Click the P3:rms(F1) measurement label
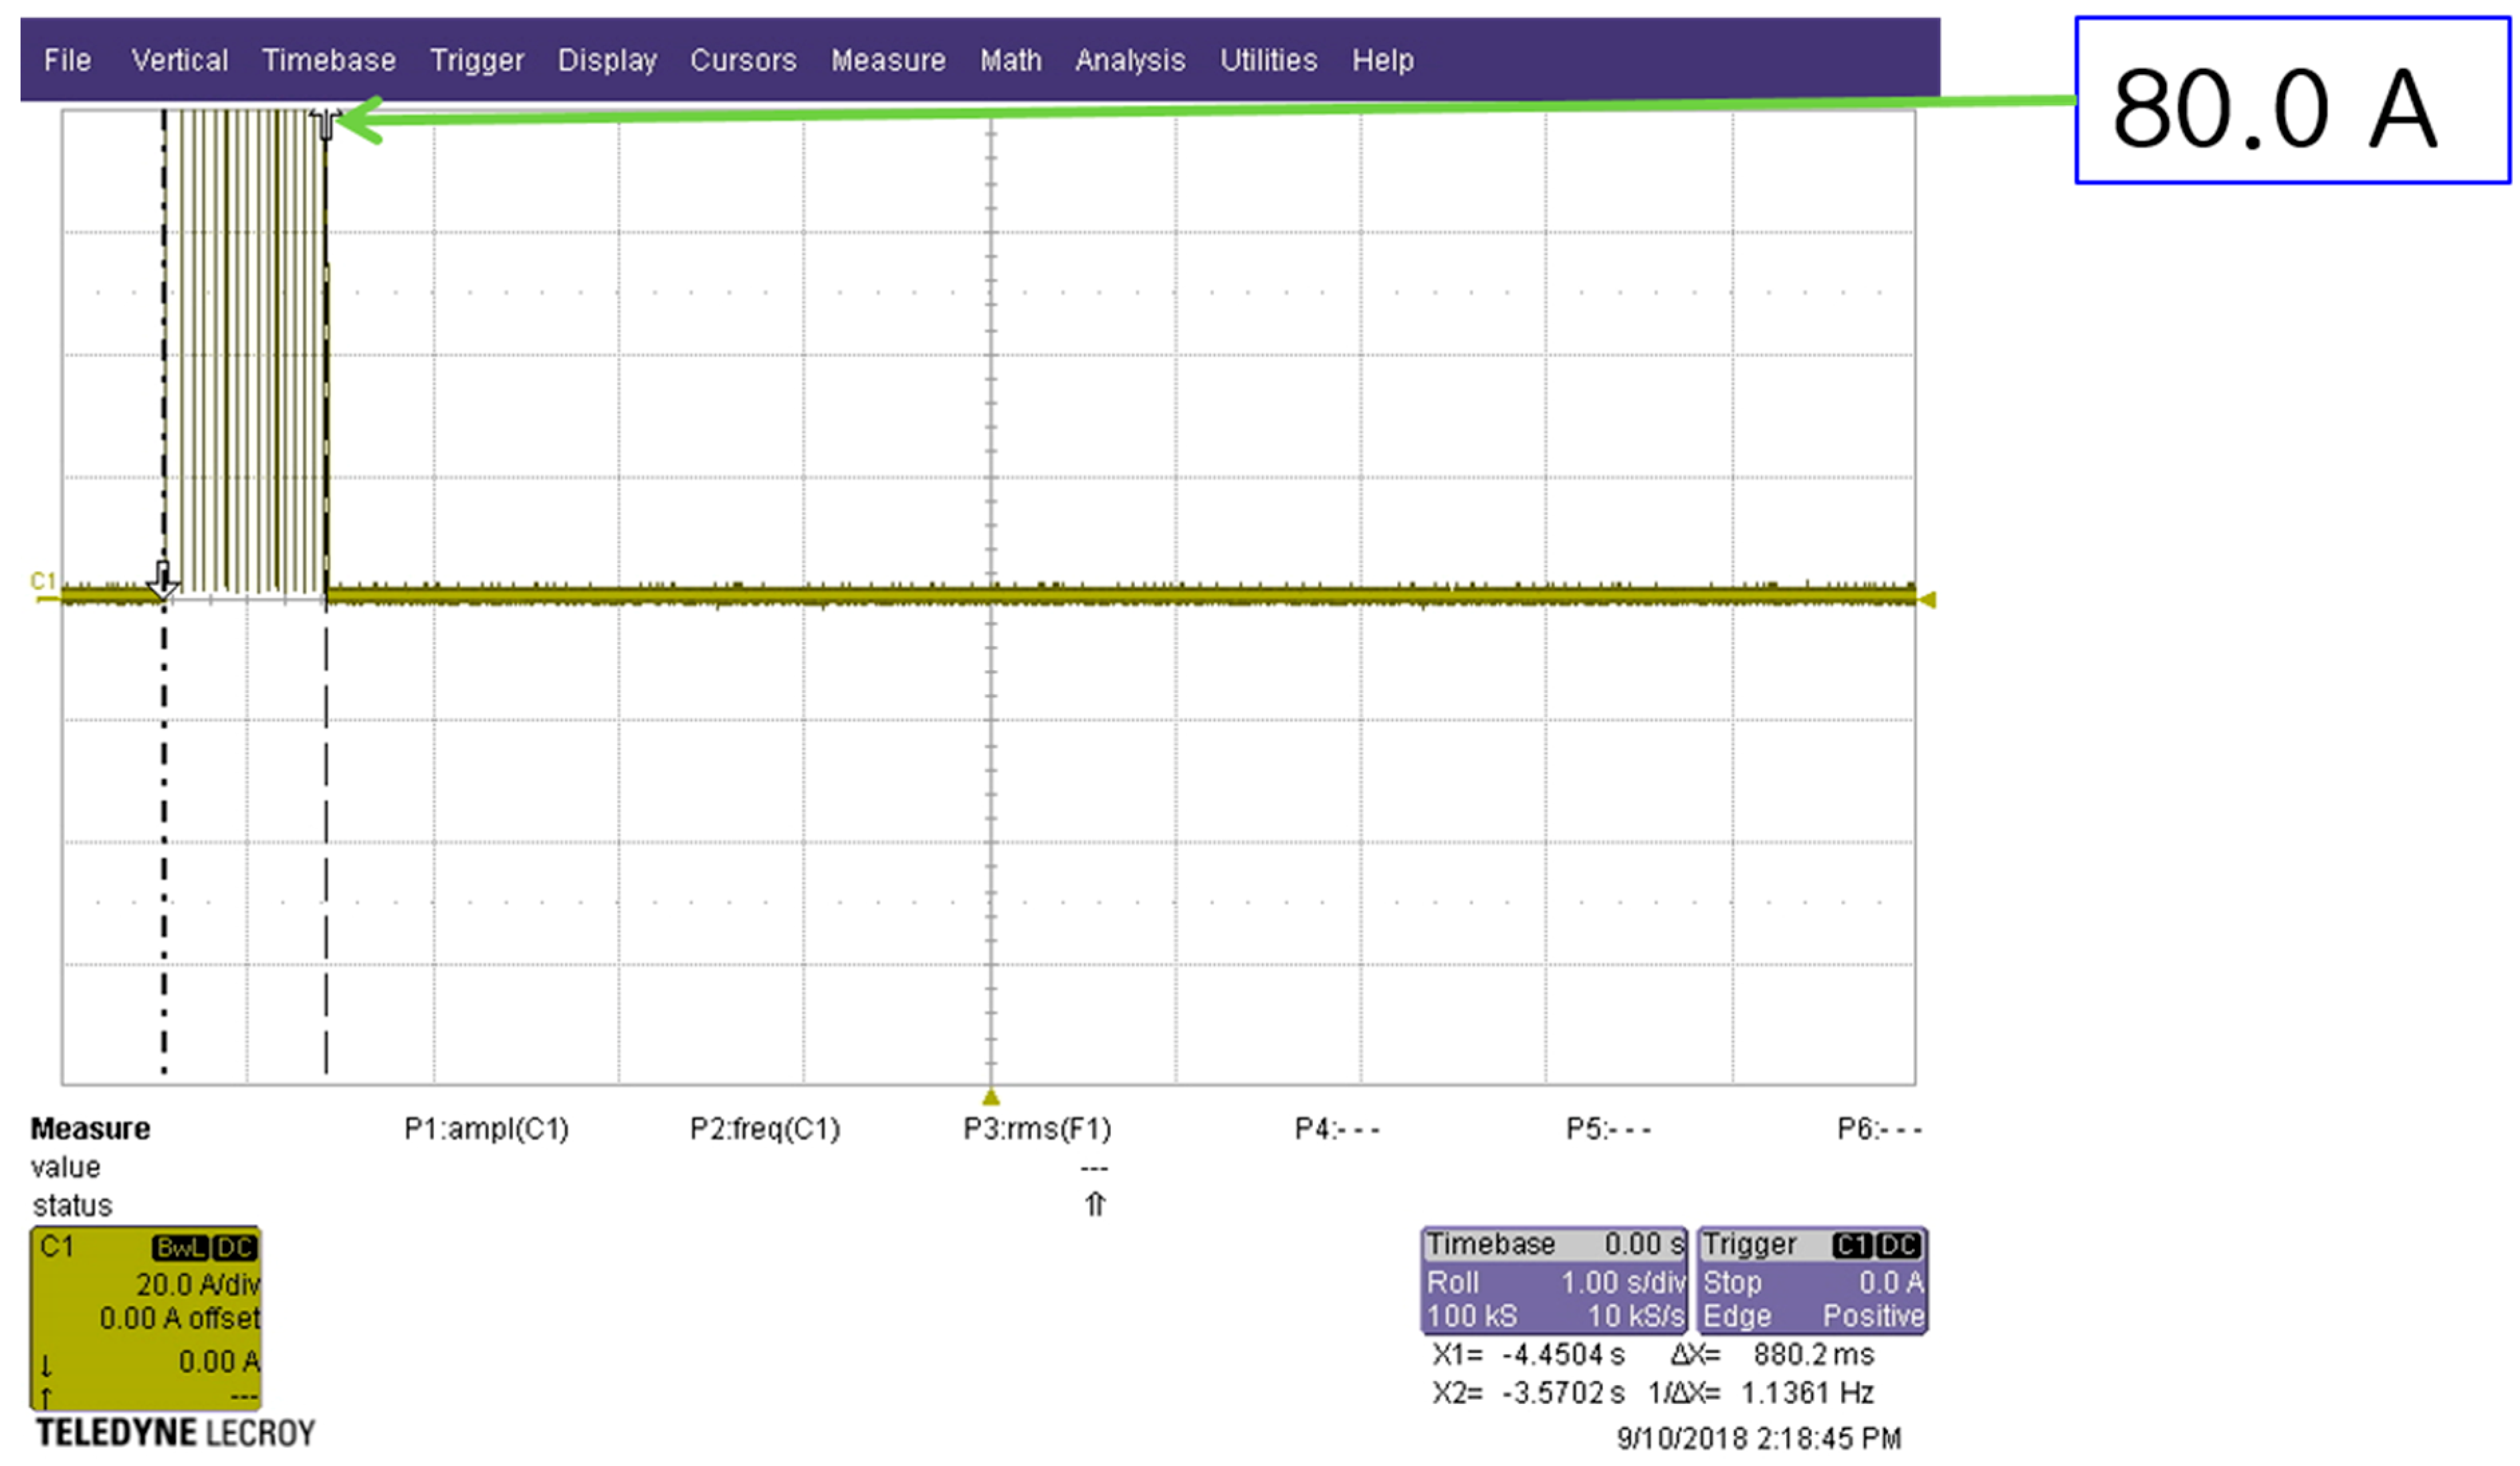Screen dimensions: 2520x1466 click(1037, 1129)
